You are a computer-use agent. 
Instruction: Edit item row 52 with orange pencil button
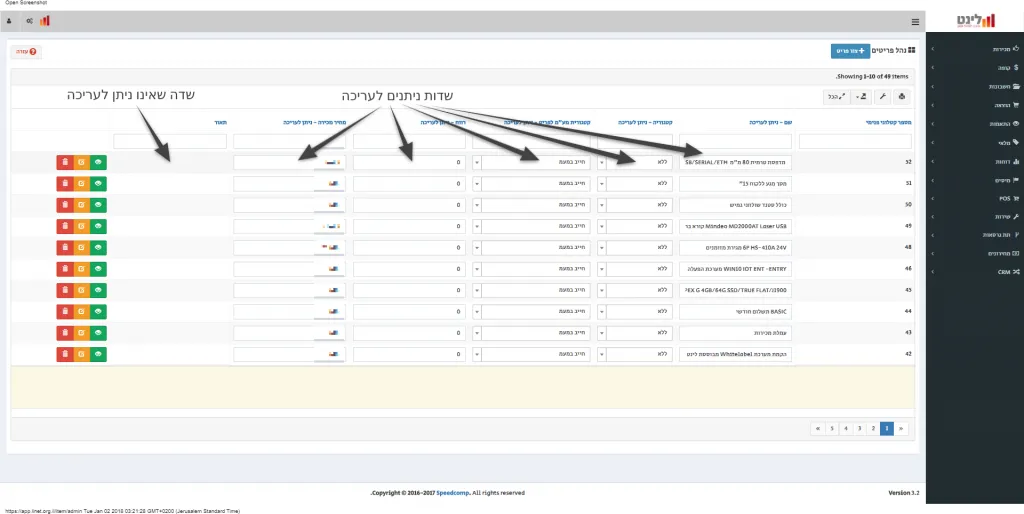[x=82, y=163]
